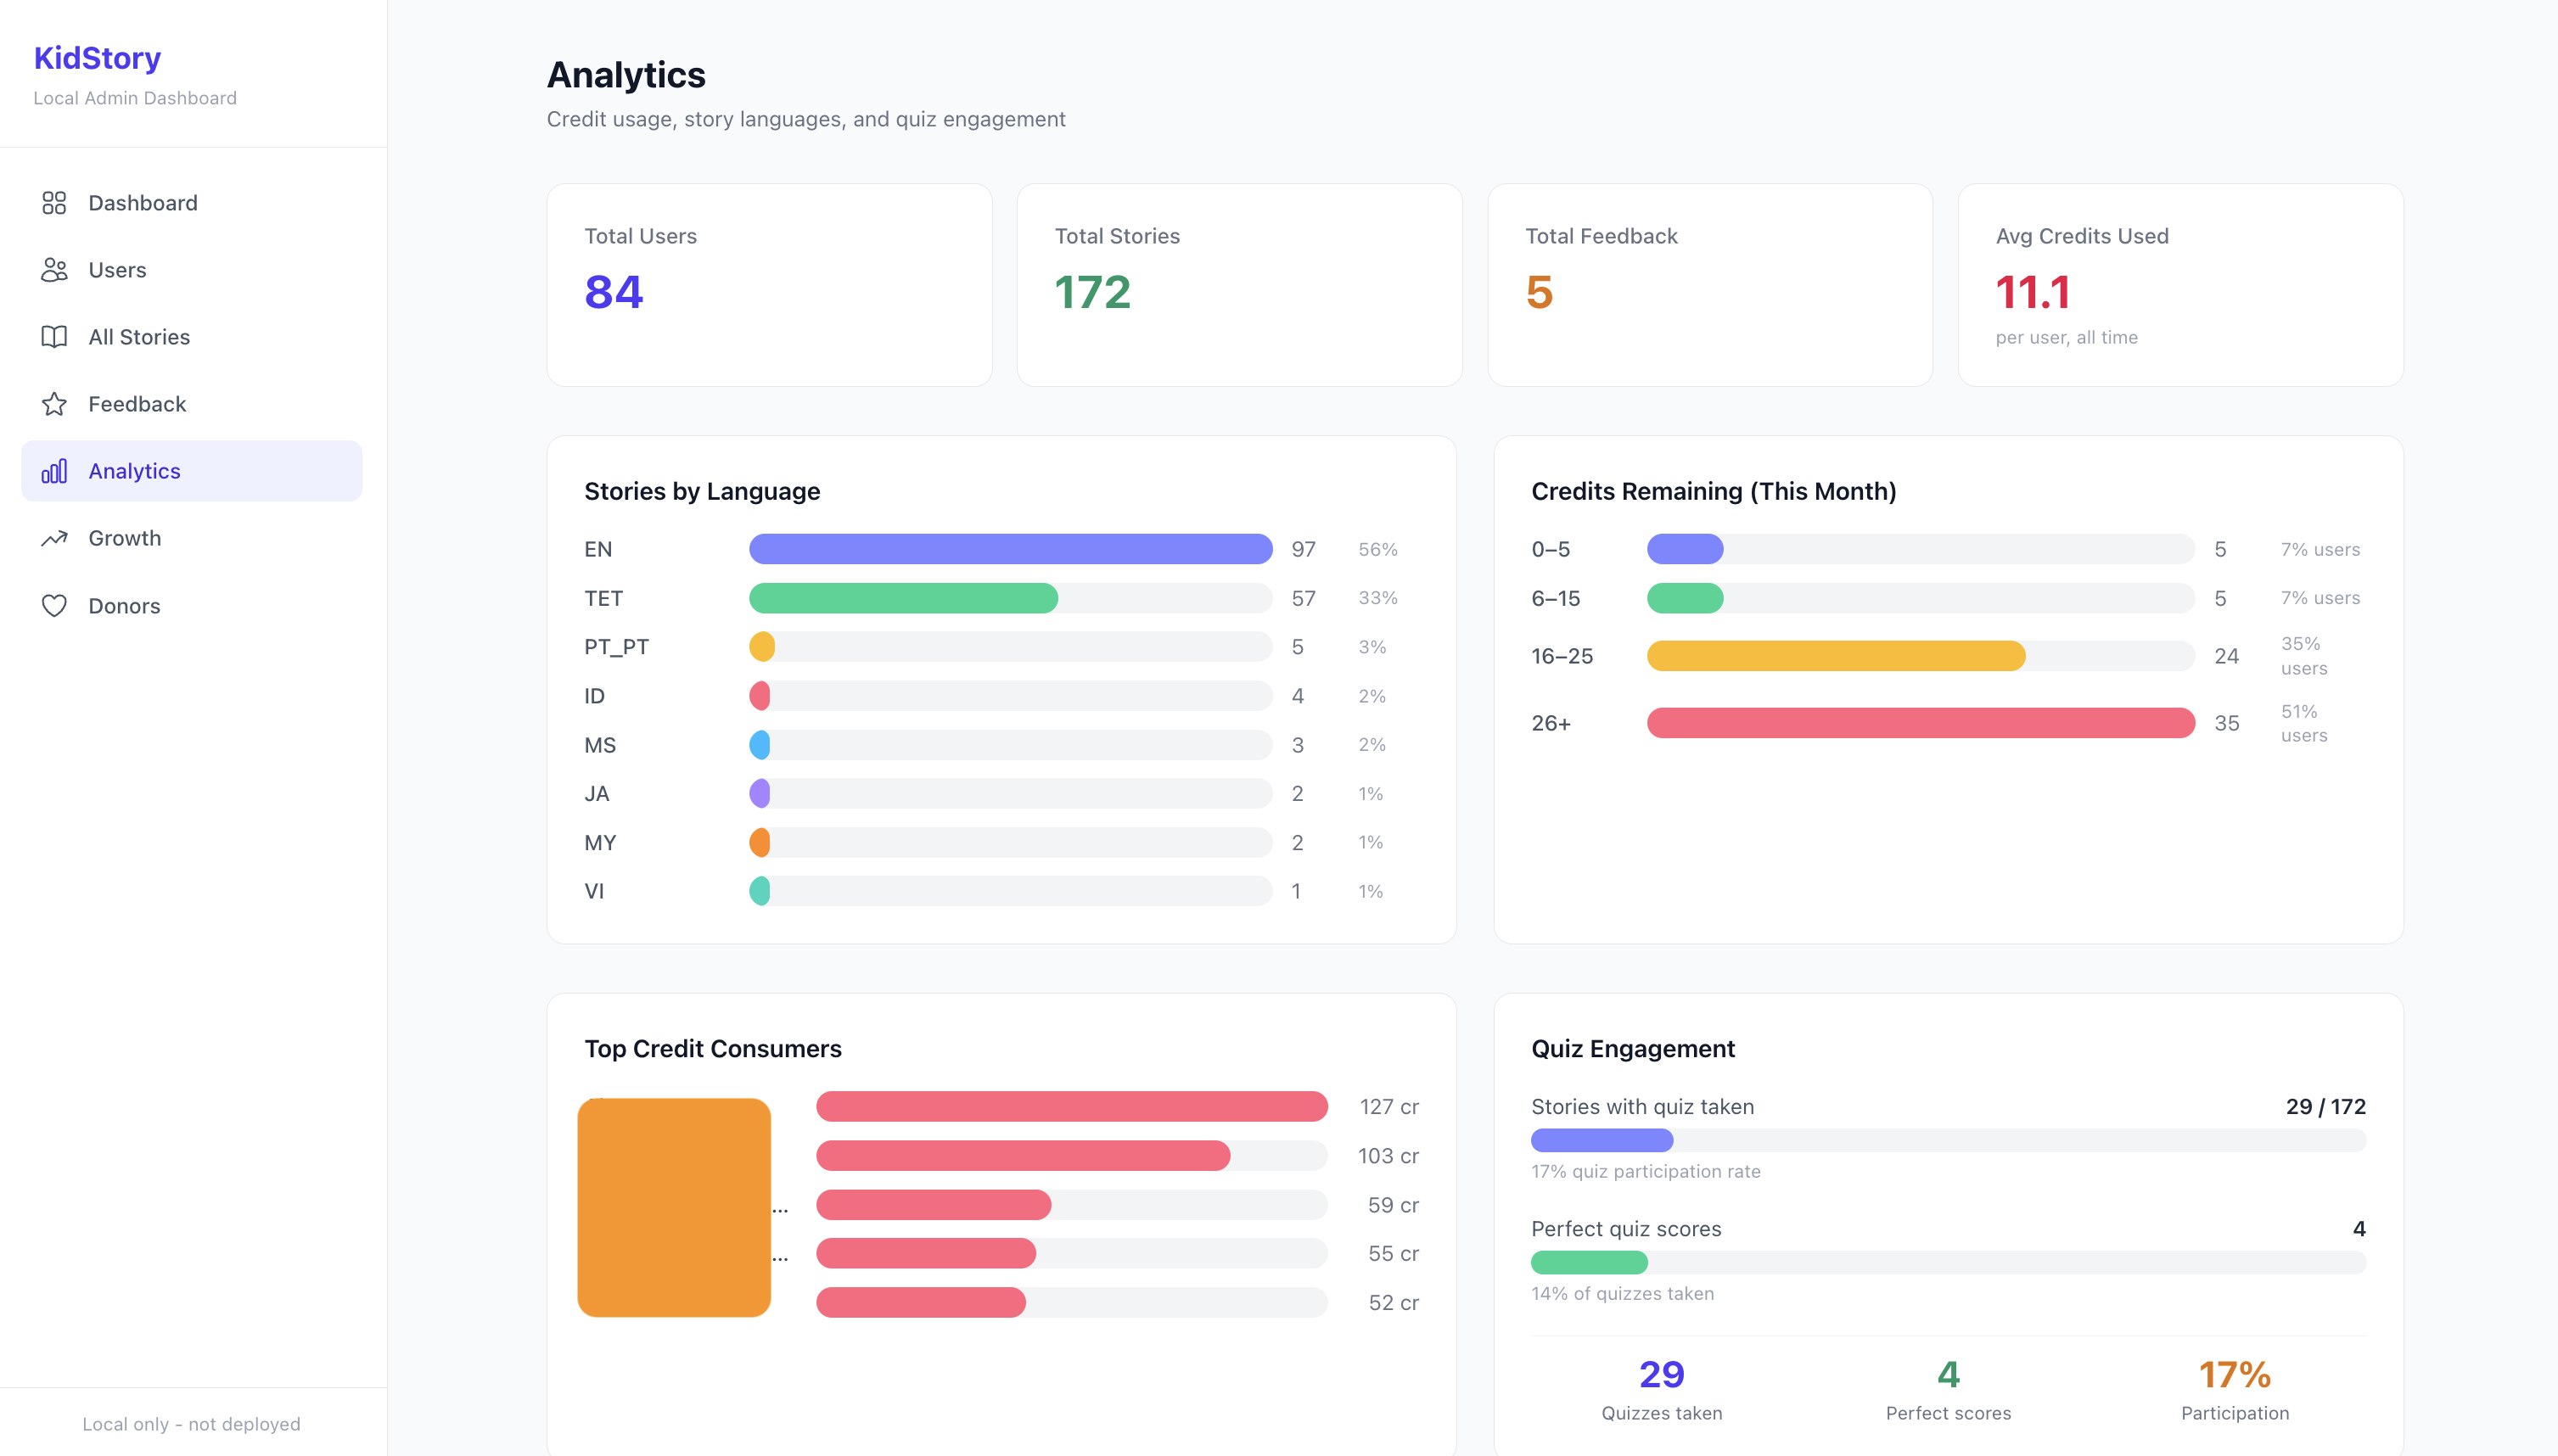Click the 26+ credits remaining bar
Screen dimensions: 2558x1456
tap(1920, 723)
